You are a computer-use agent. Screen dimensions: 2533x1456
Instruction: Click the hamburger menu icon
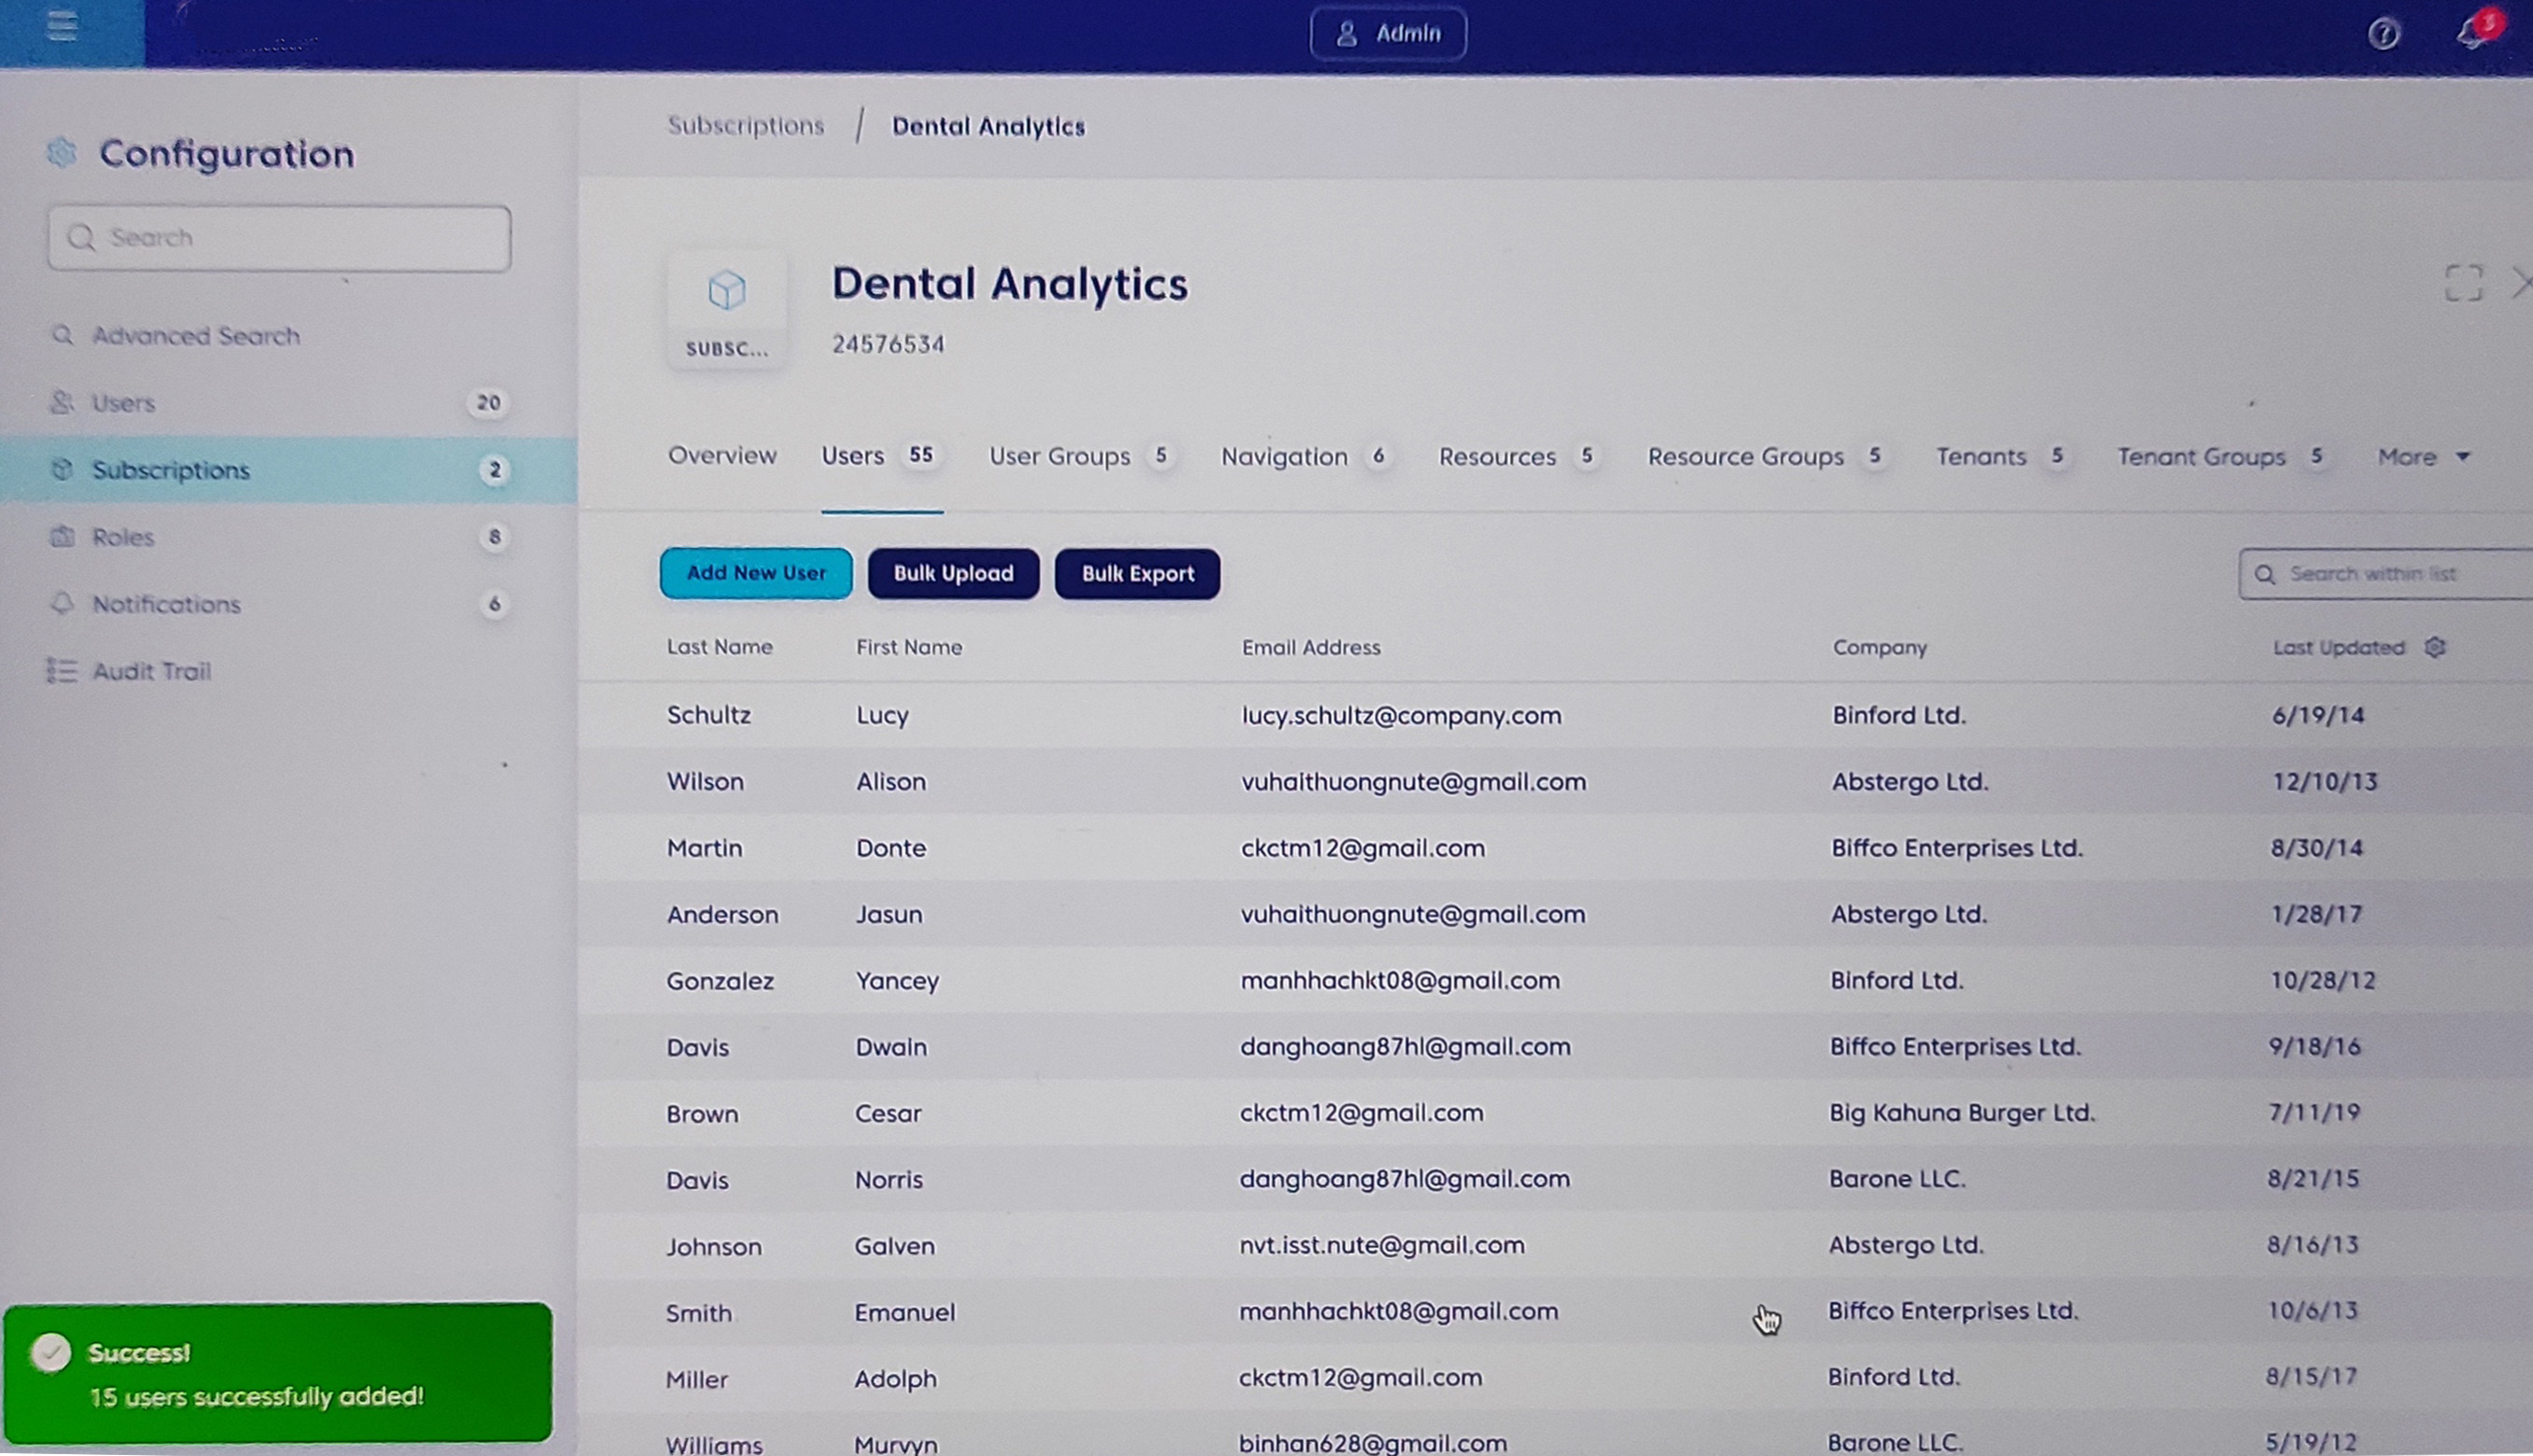62,25
